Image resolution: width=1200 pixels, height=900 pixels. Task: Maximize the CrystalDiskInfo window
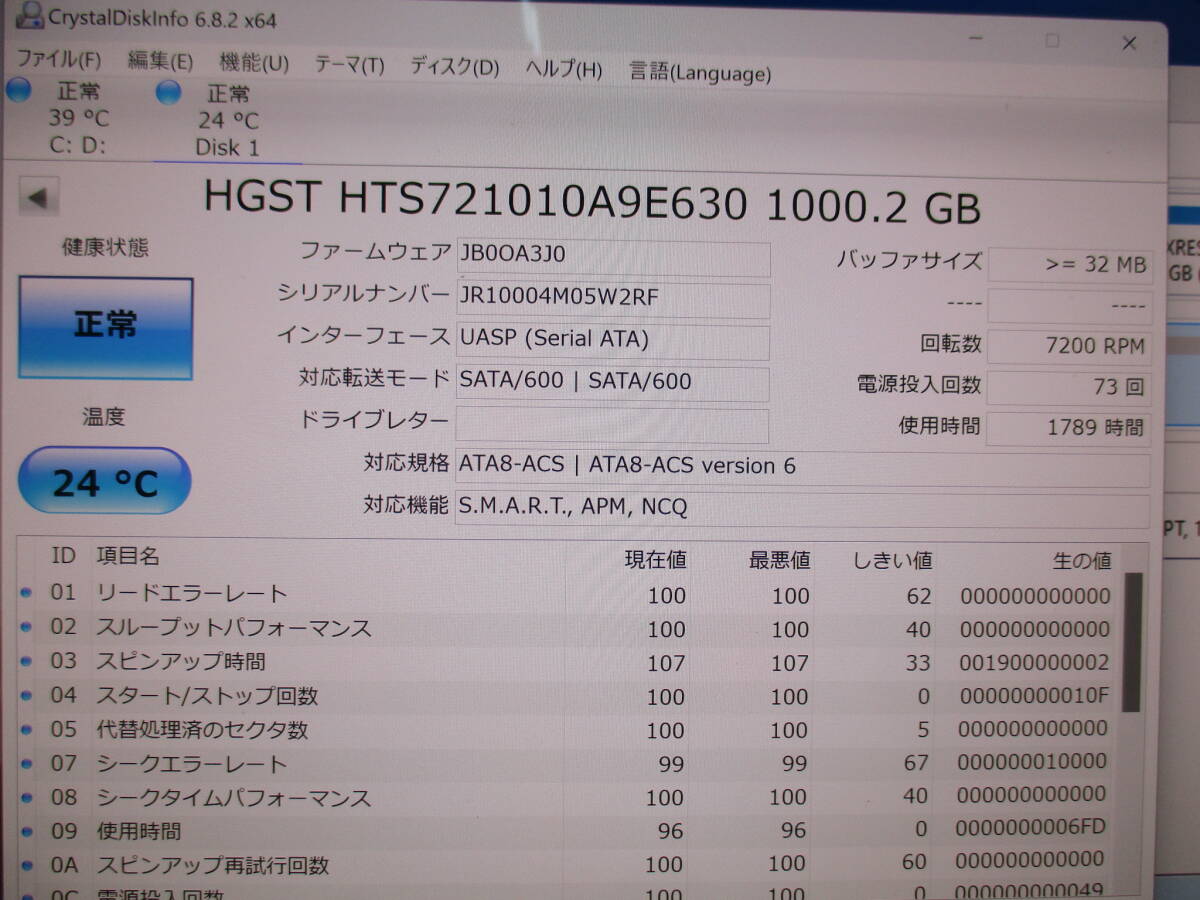pyautogui.click(x=1052, y=41)
